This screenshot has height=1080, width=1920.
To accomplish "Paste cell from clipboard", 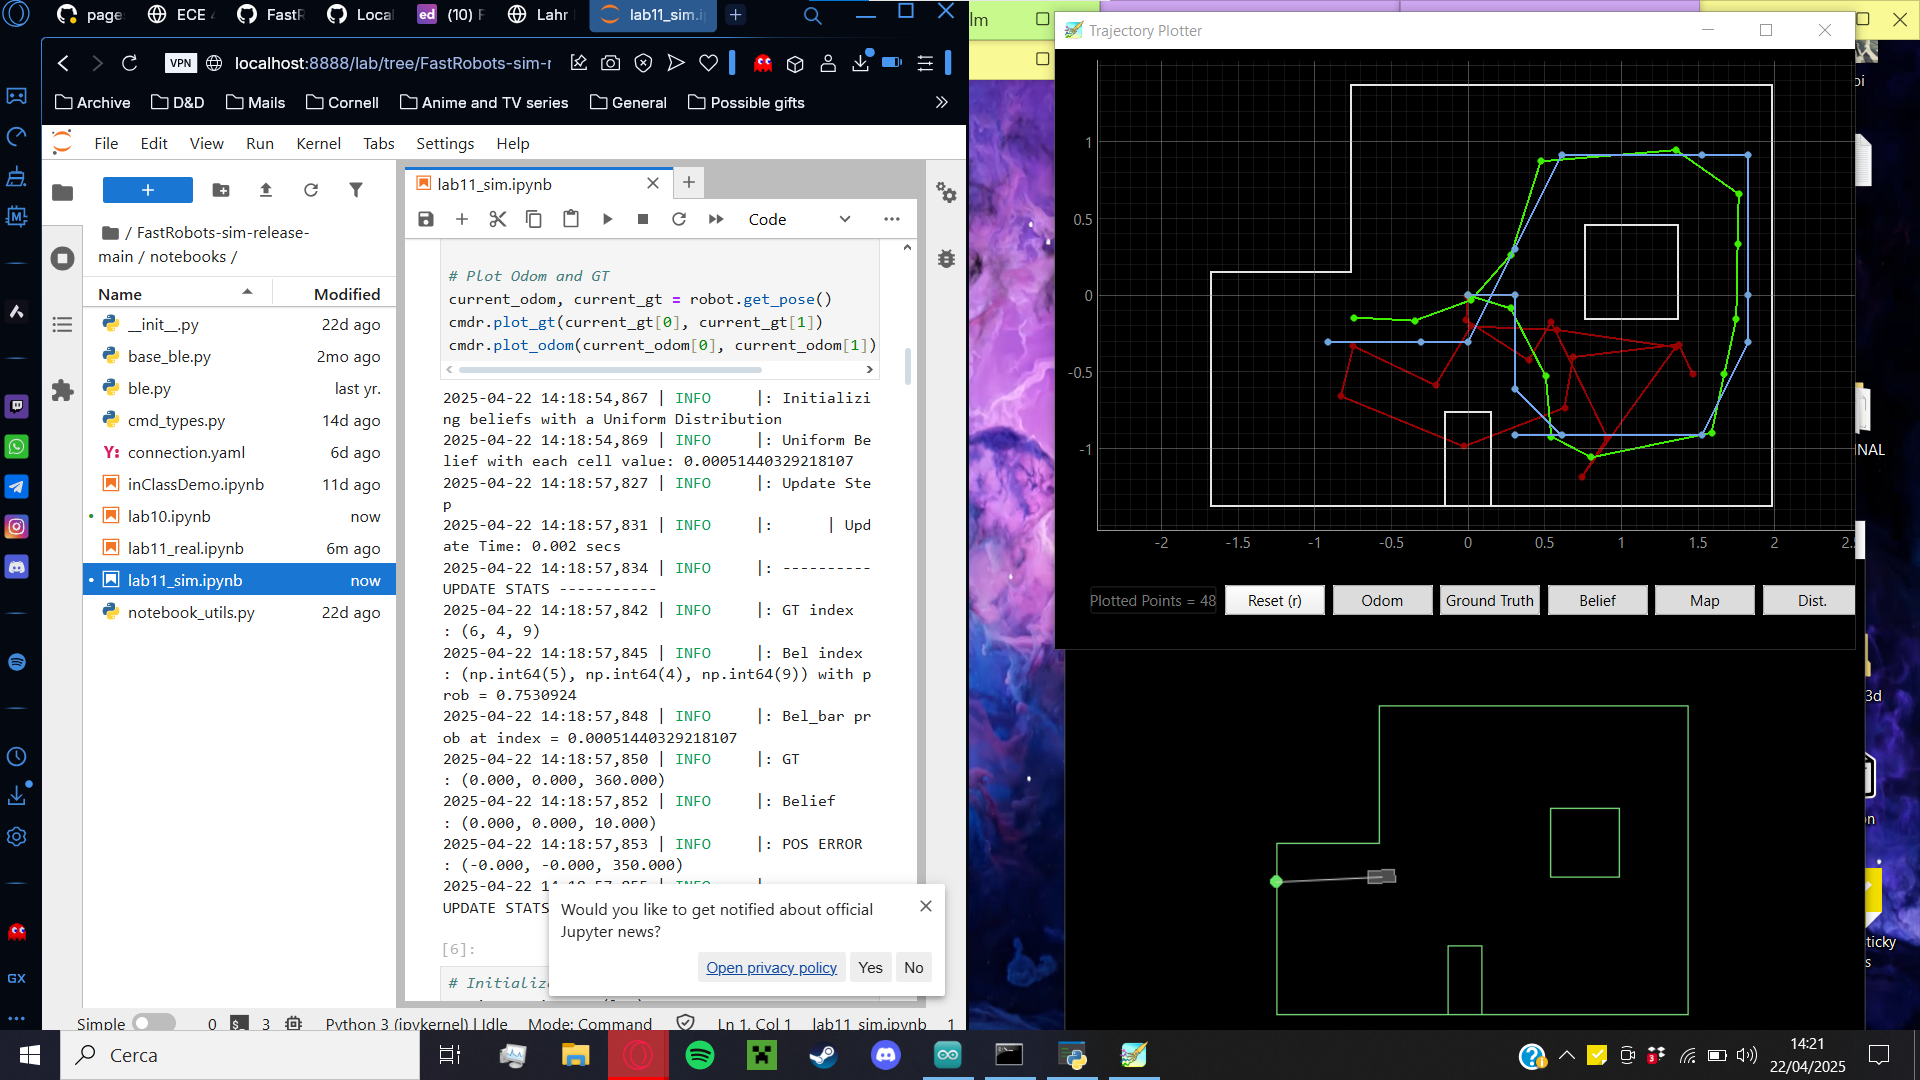I will [571, 219].
